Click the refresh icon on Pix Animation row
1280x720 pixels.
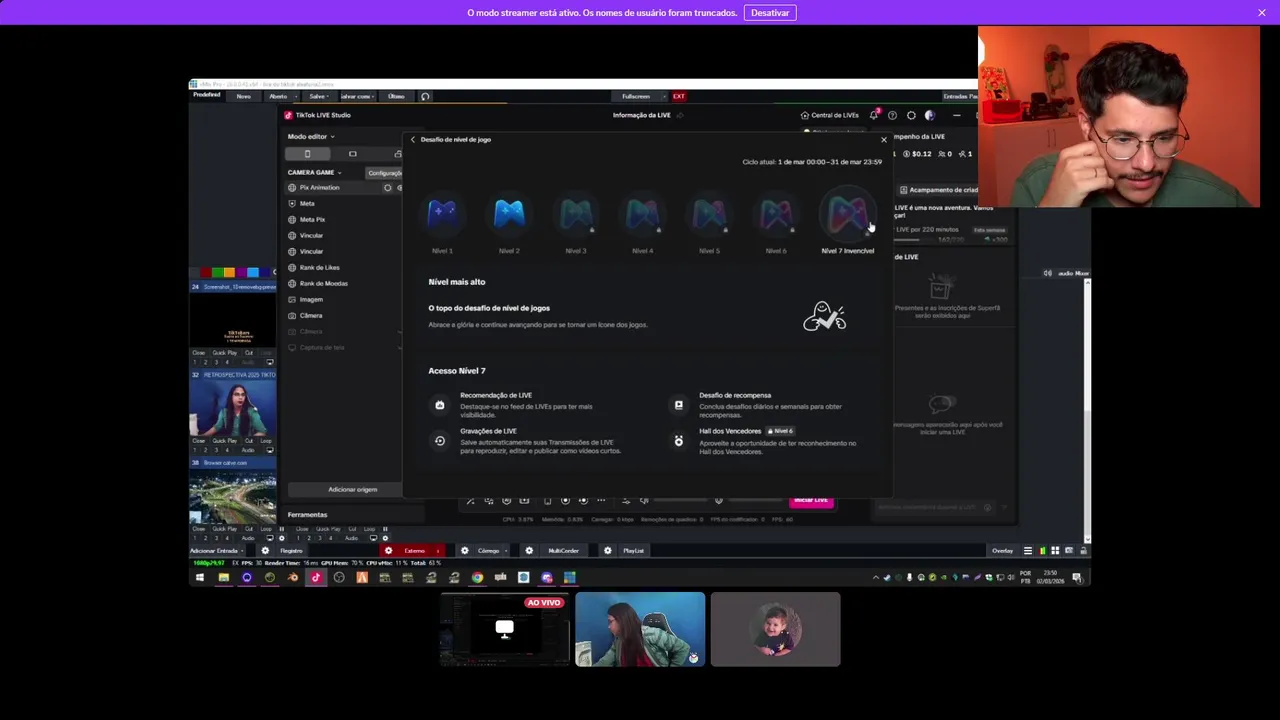[388, 188]
